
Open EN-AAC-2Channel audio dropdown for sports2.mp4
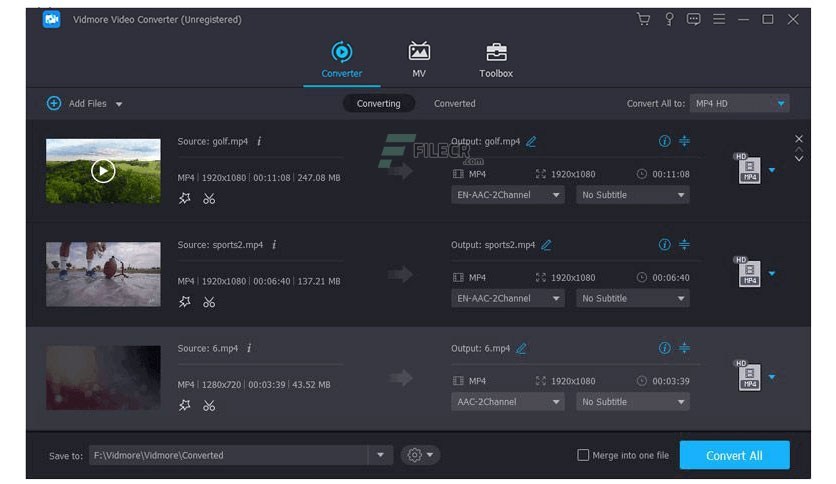(x=508, y=299)
